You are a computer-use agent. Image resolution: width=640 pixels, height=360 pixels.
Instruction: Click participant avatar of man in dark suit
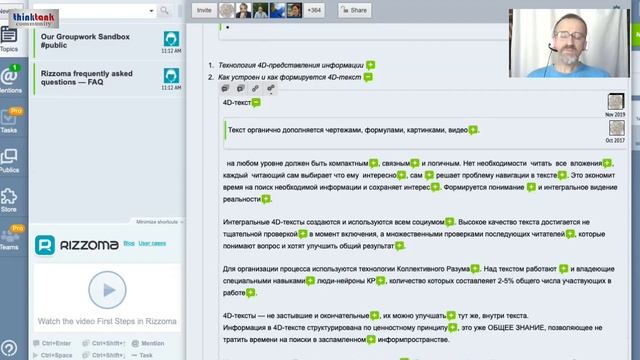(x=243, y=10)
